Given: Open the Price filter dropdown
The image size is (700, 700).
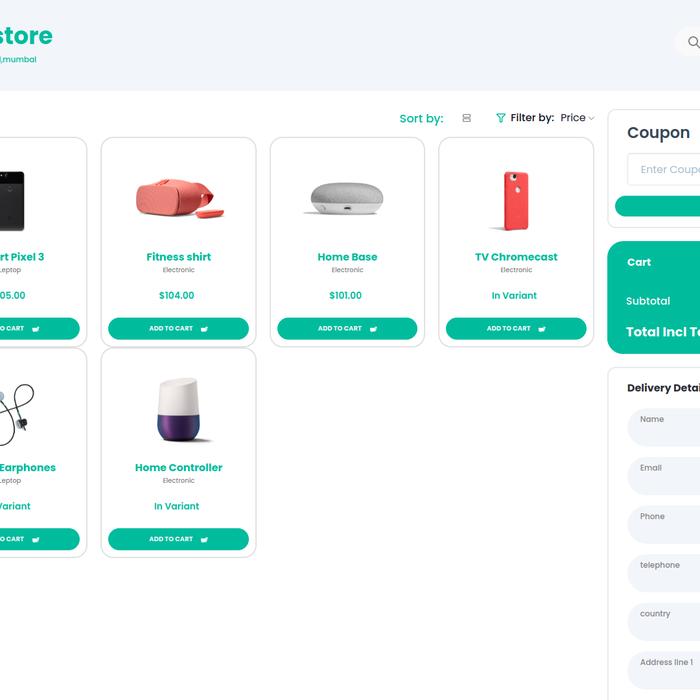Looking at the screenshot, I should click(577, 118).
